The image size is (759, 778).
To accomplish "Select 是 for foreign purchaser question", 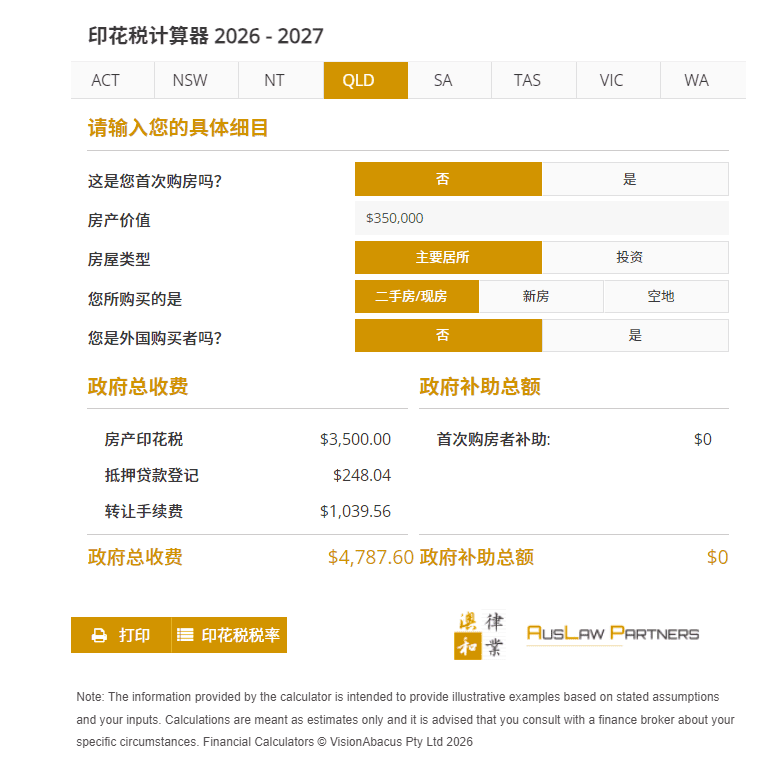I will click(635, 335).
